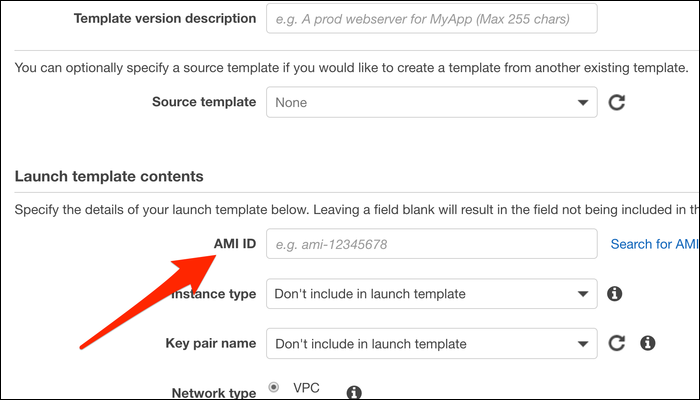Click the Launch template contents heading
Screen dimensions: 700x400
pyautogui.click(x=109, y=176)
